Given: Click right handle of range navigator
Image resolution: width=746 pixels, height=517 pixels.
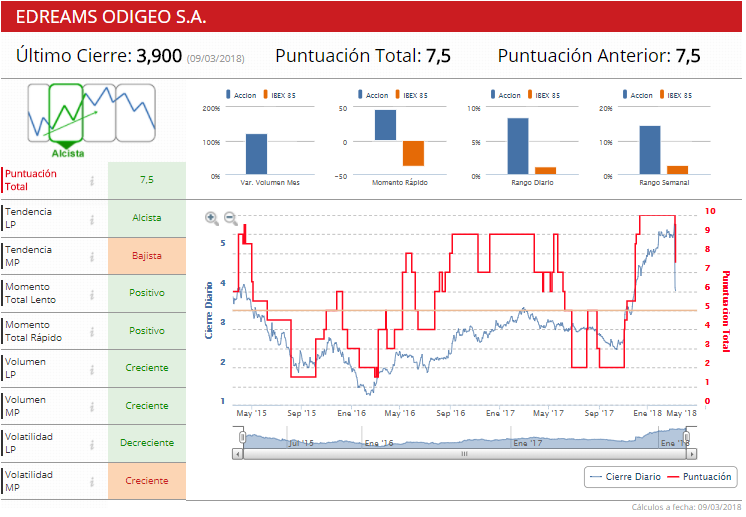Looking at the screenshot, I should 686,437.
